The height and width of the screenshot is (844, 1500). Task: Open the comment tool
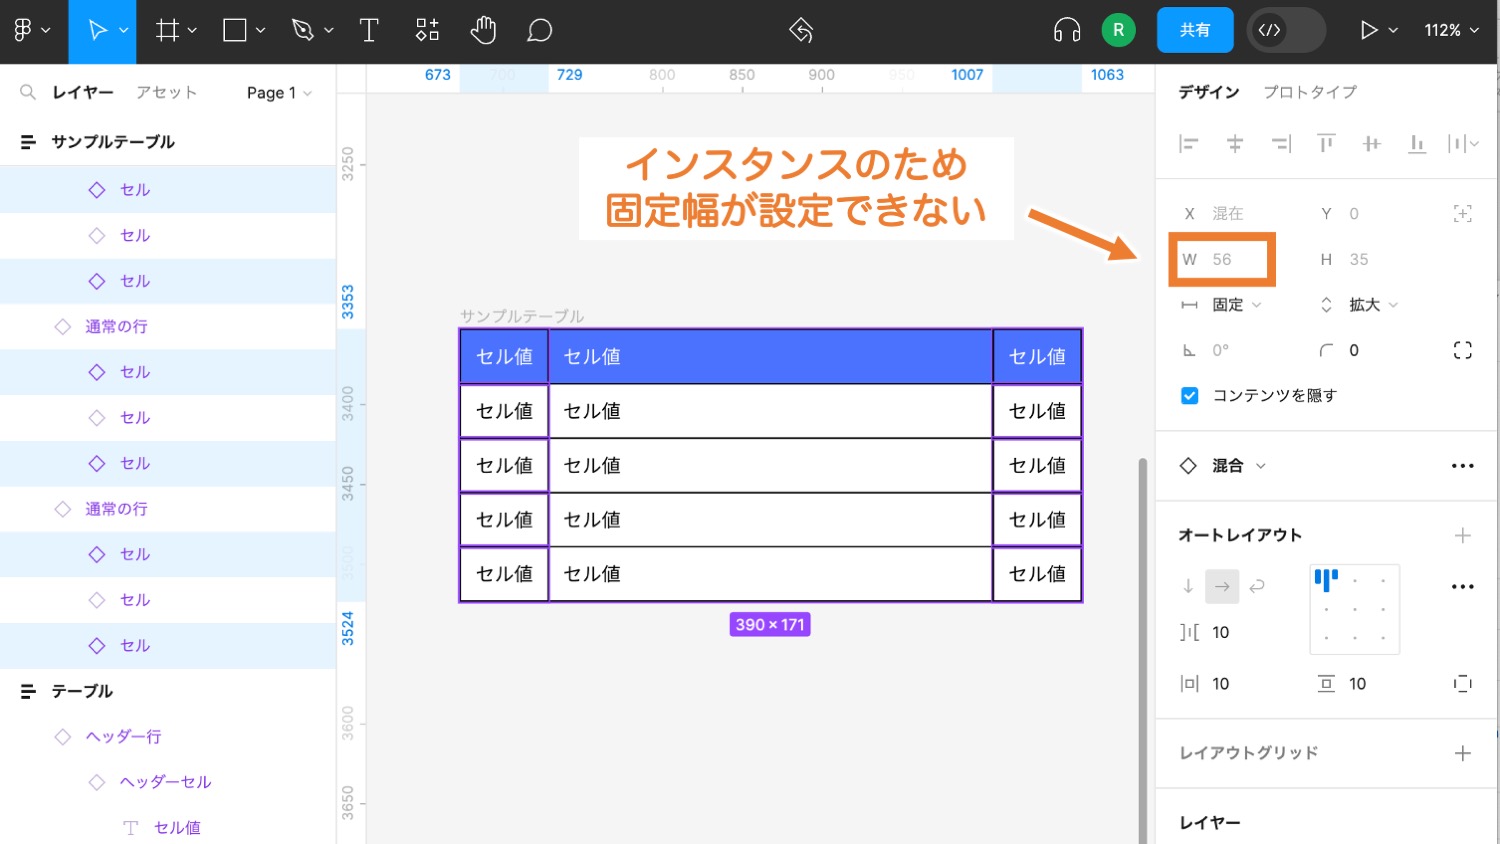click(x=539, y=30)
